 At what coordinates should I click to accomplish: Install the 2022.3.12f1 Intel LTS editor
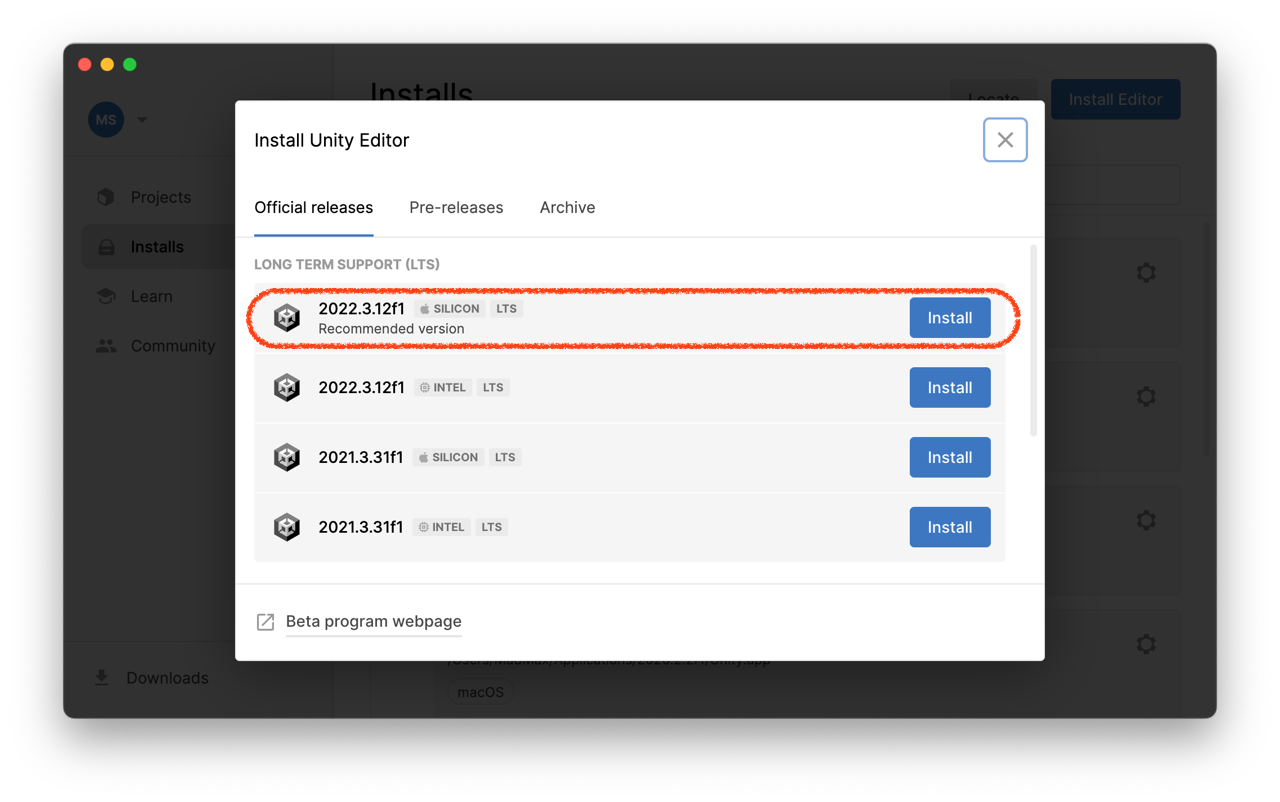(x=950, y=388)
